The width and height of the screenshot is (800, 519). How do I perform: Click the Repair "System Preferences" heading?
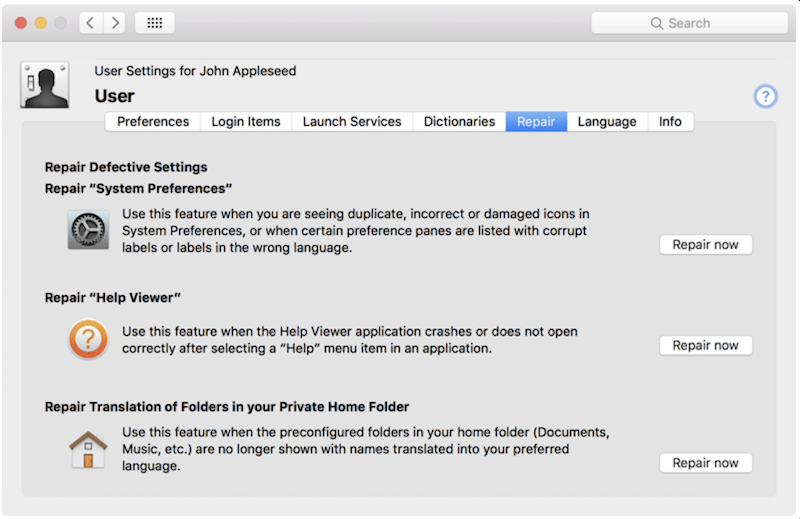(x=138, y=188)
